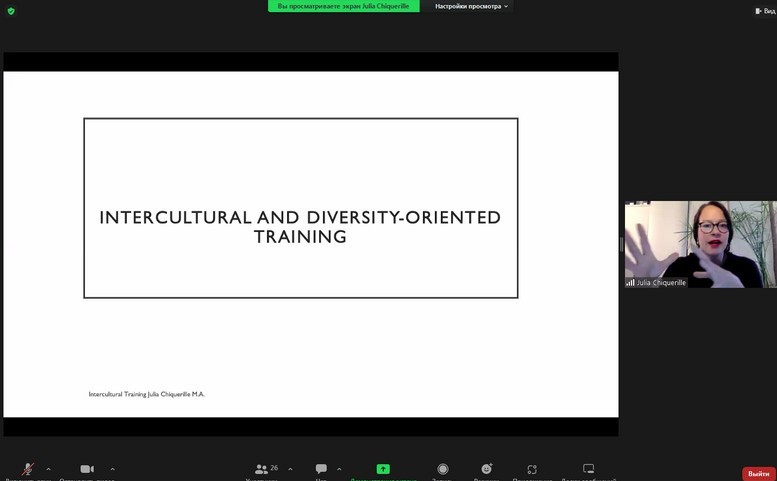Screen dimensions: 777x481
Task: Open the whiteboards icon
Action: (x=588, y=468)
